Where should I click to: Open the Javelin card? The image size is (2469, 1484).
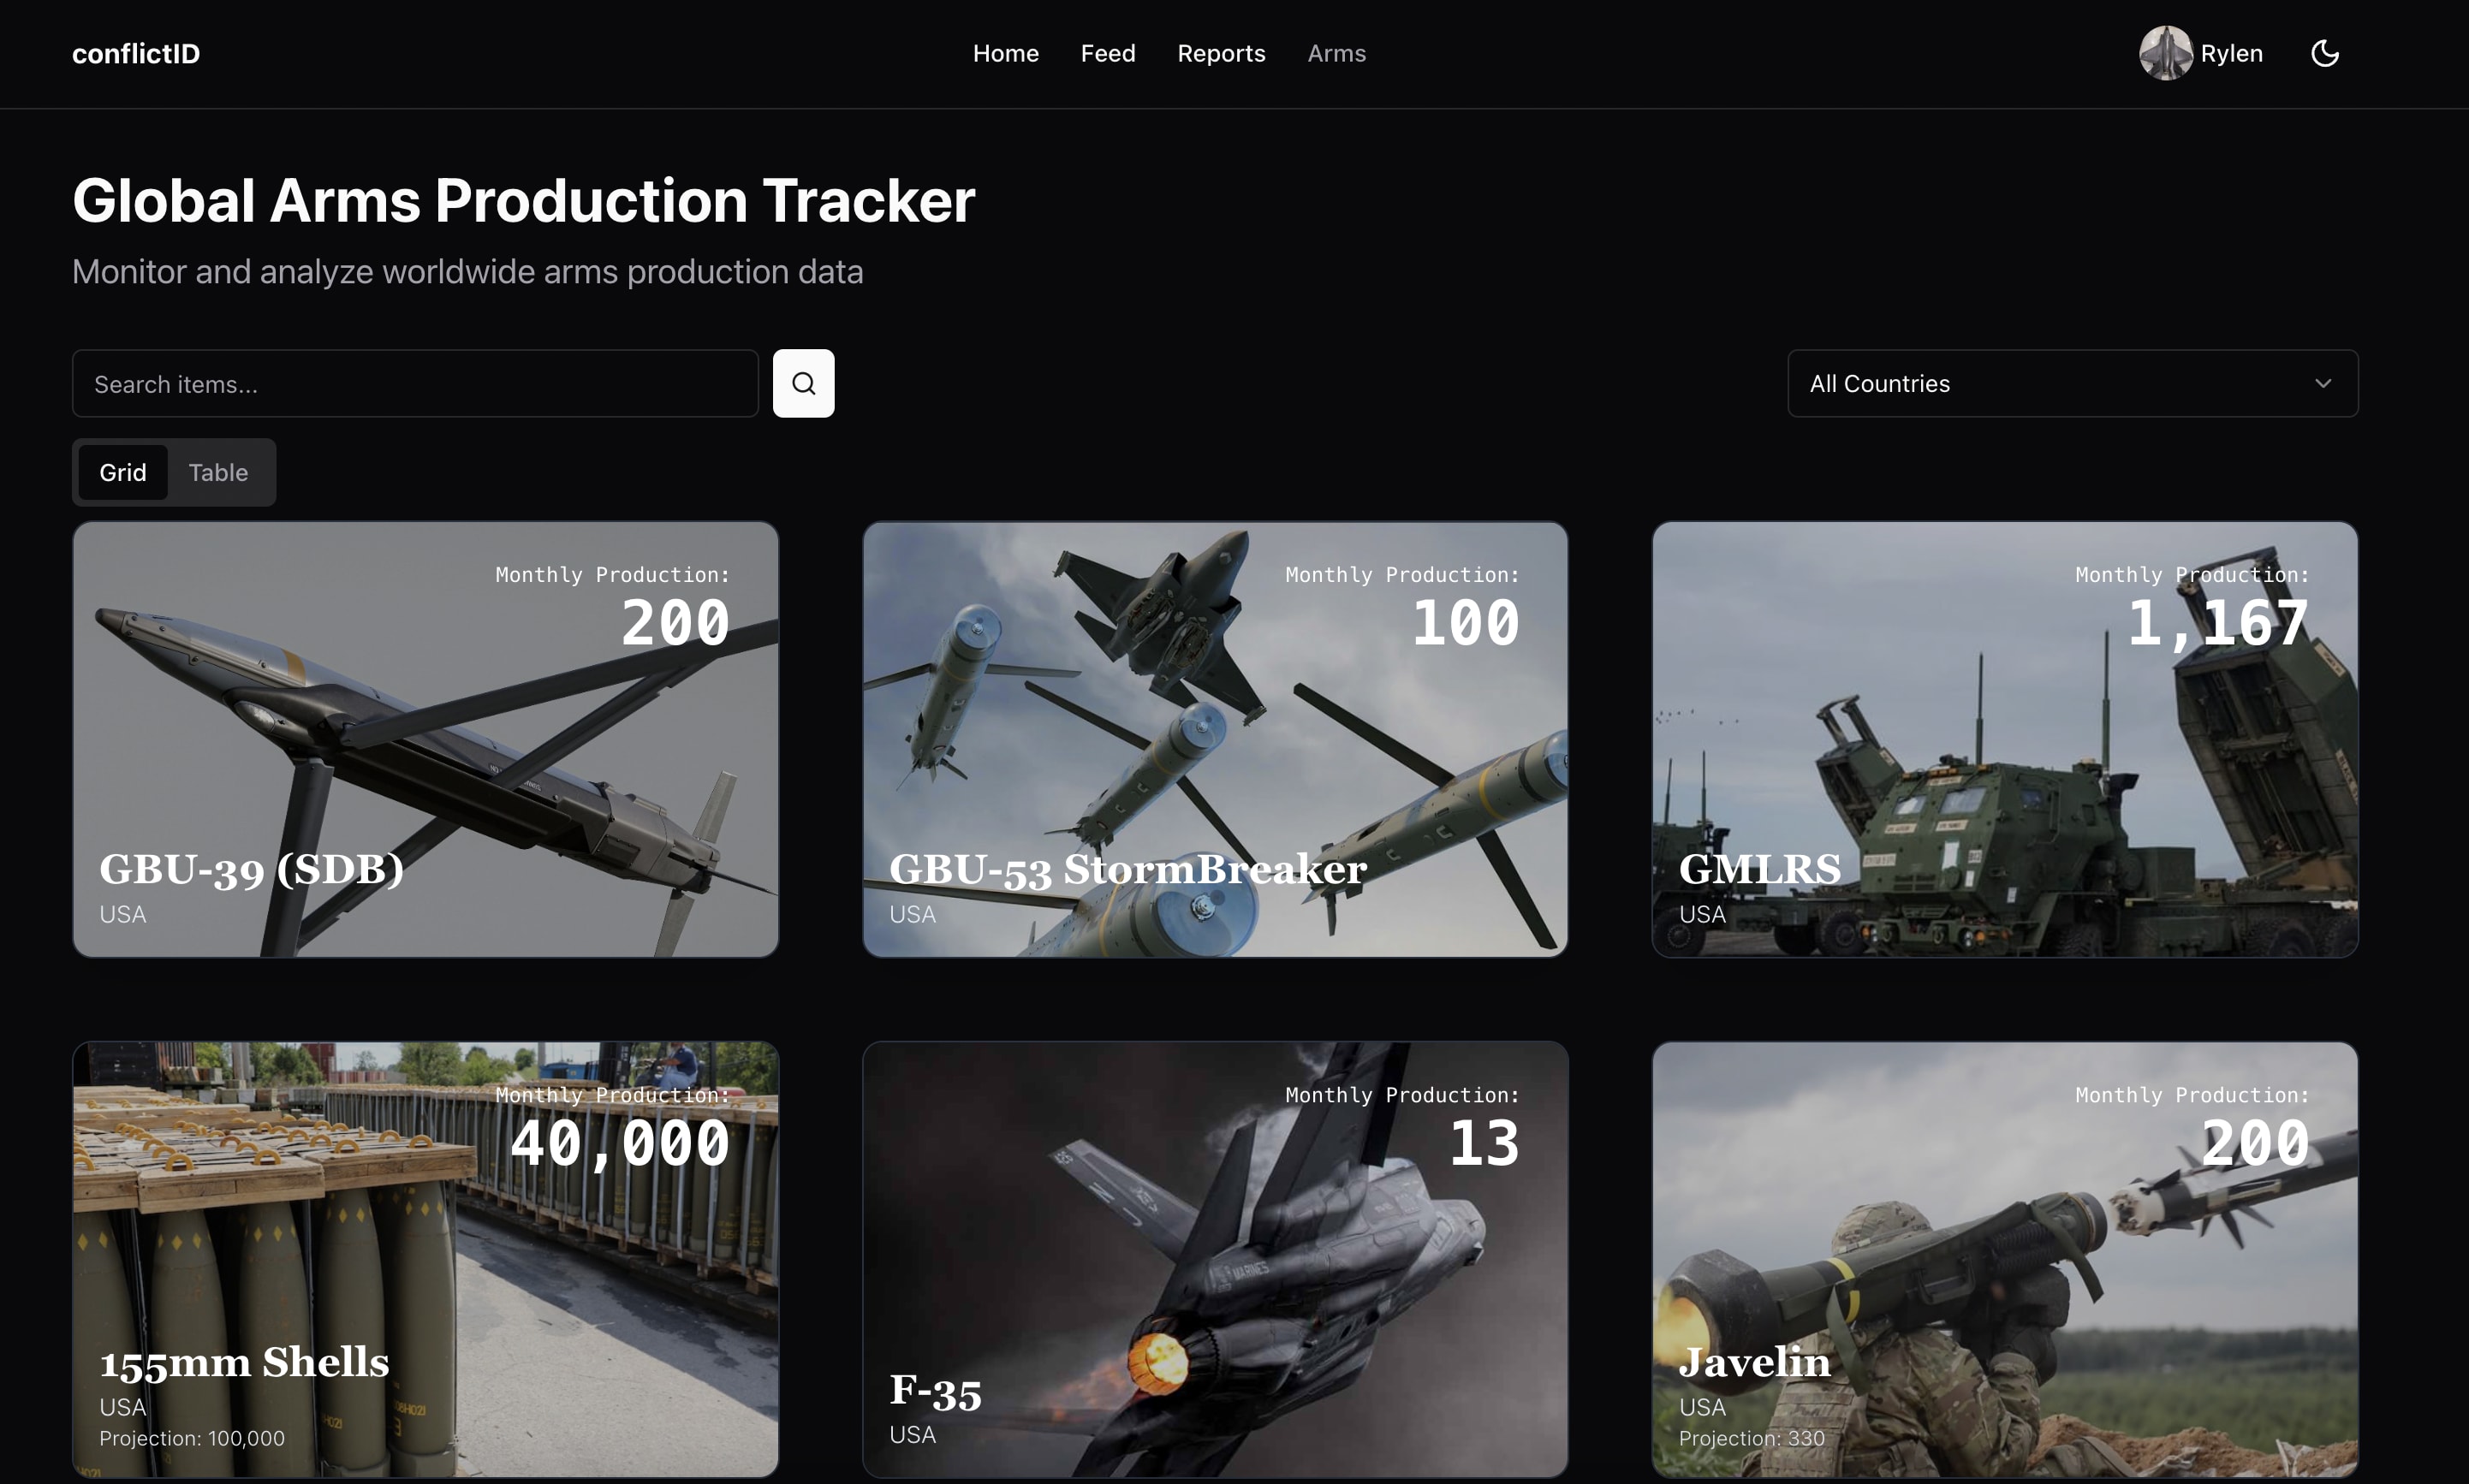2004,1259
